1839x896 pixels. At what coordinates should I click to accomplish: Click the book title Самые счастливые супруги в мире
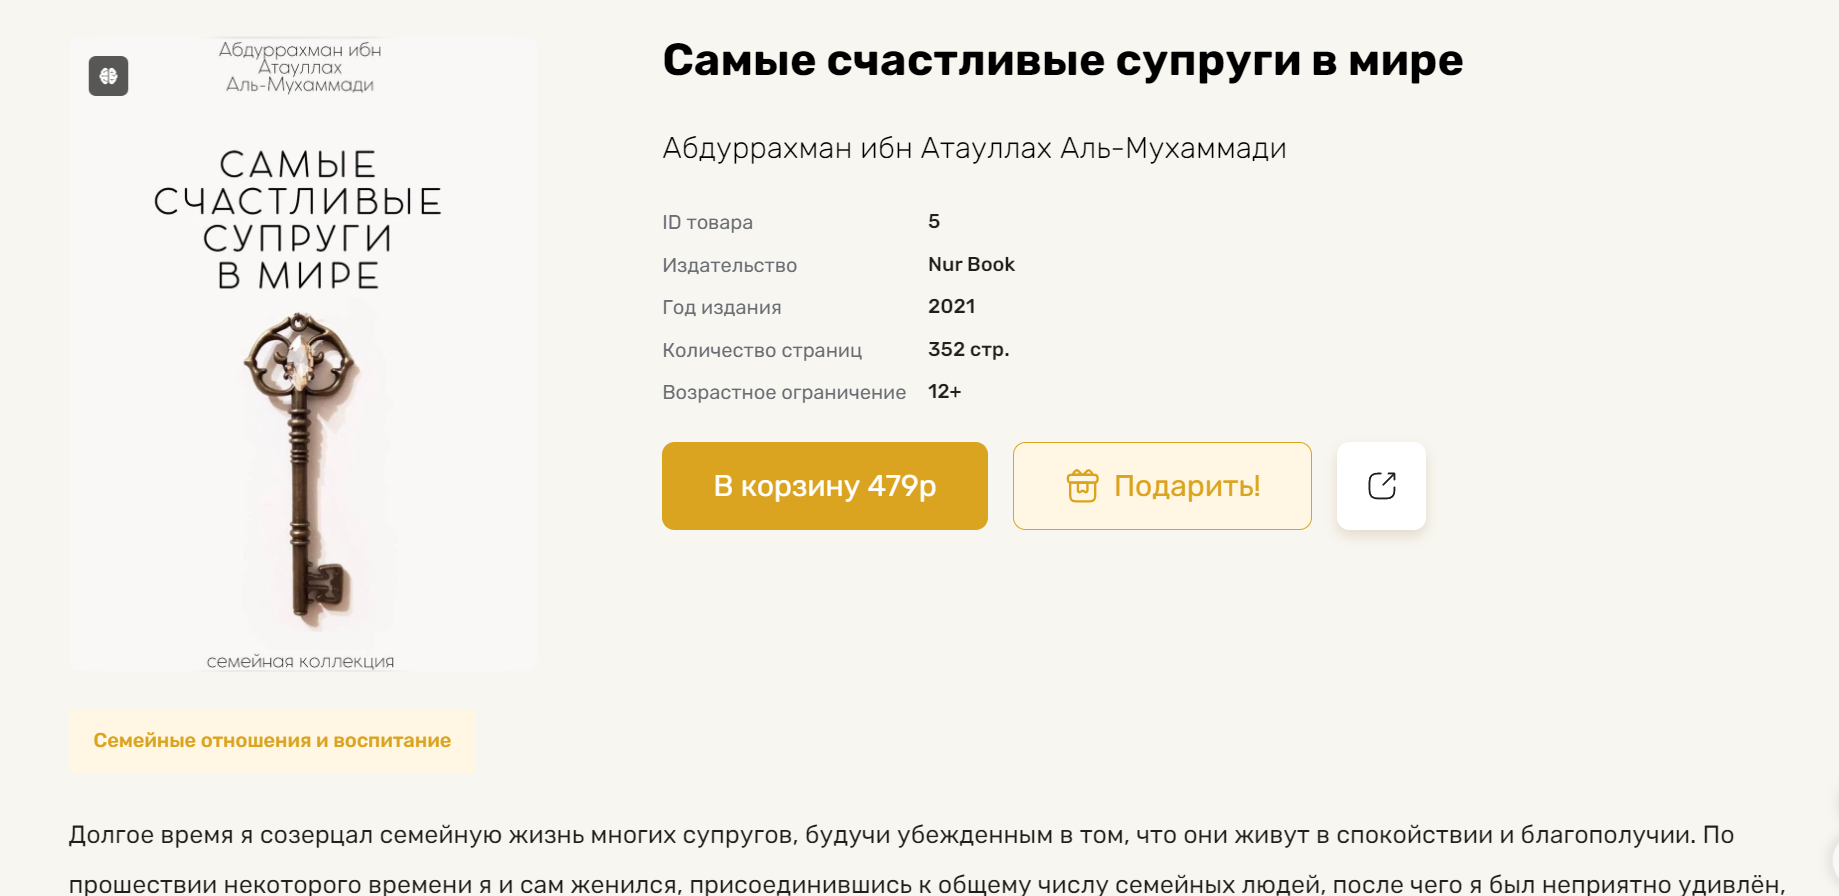pos(1062,62)
